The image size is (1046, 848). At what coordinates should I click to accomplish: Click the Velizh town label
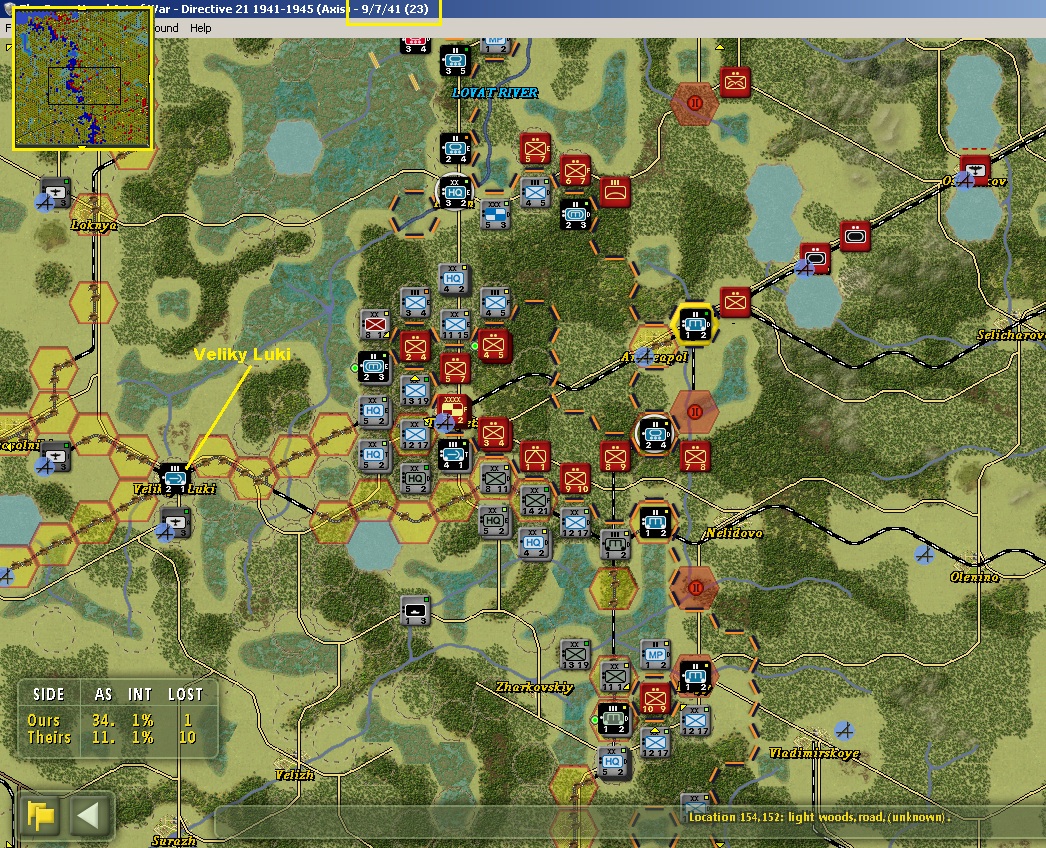[x=294, y=775]
